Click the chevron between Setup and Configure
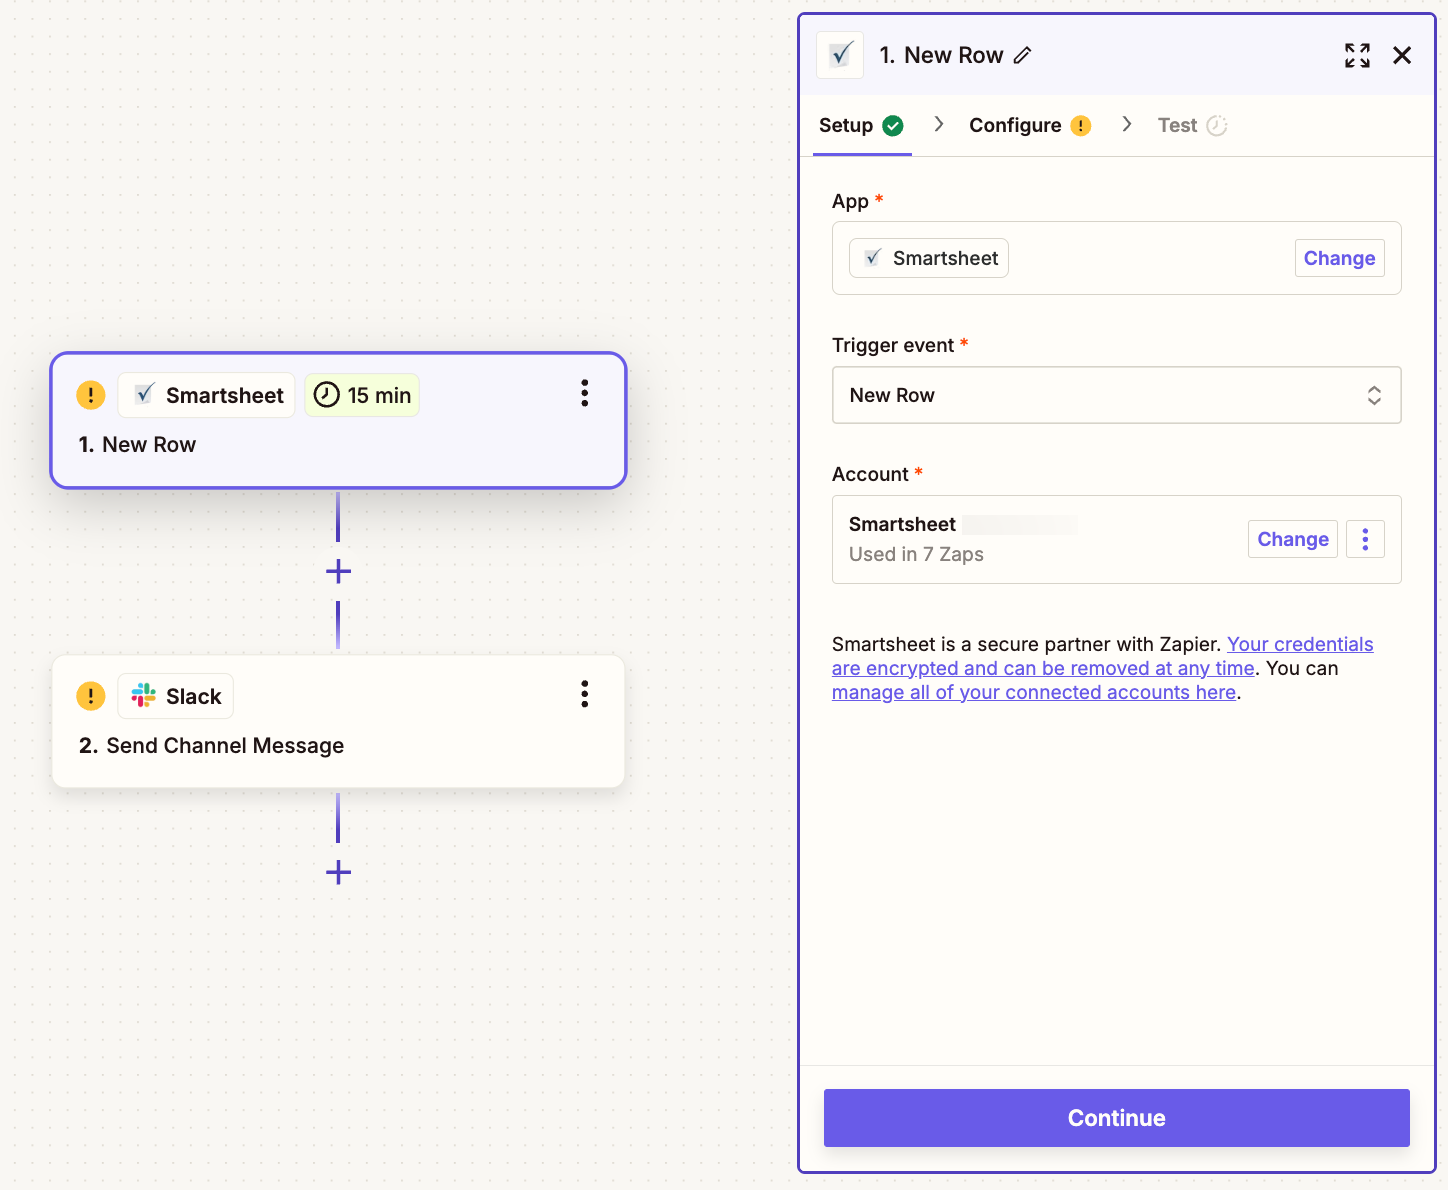This screenshot has width=1448, height=1190. point(938,124)
